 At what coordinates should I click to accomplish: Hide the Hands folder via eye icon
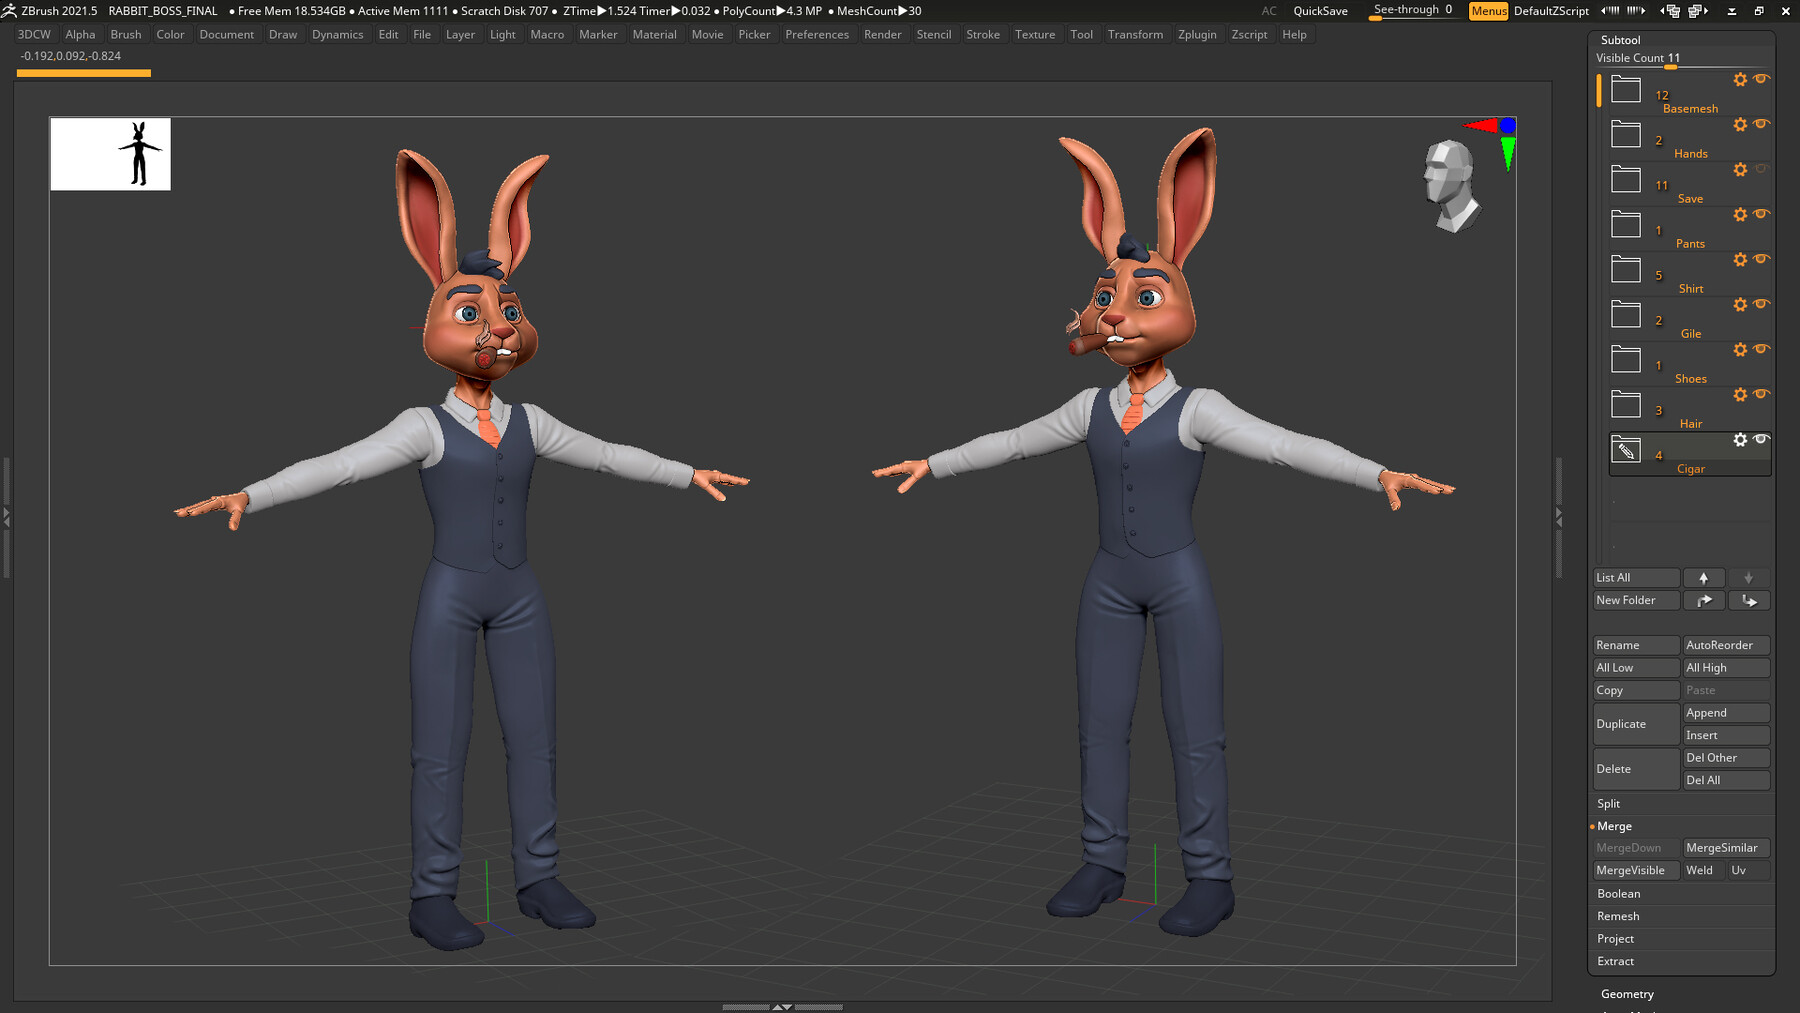tap(1761, 124)
